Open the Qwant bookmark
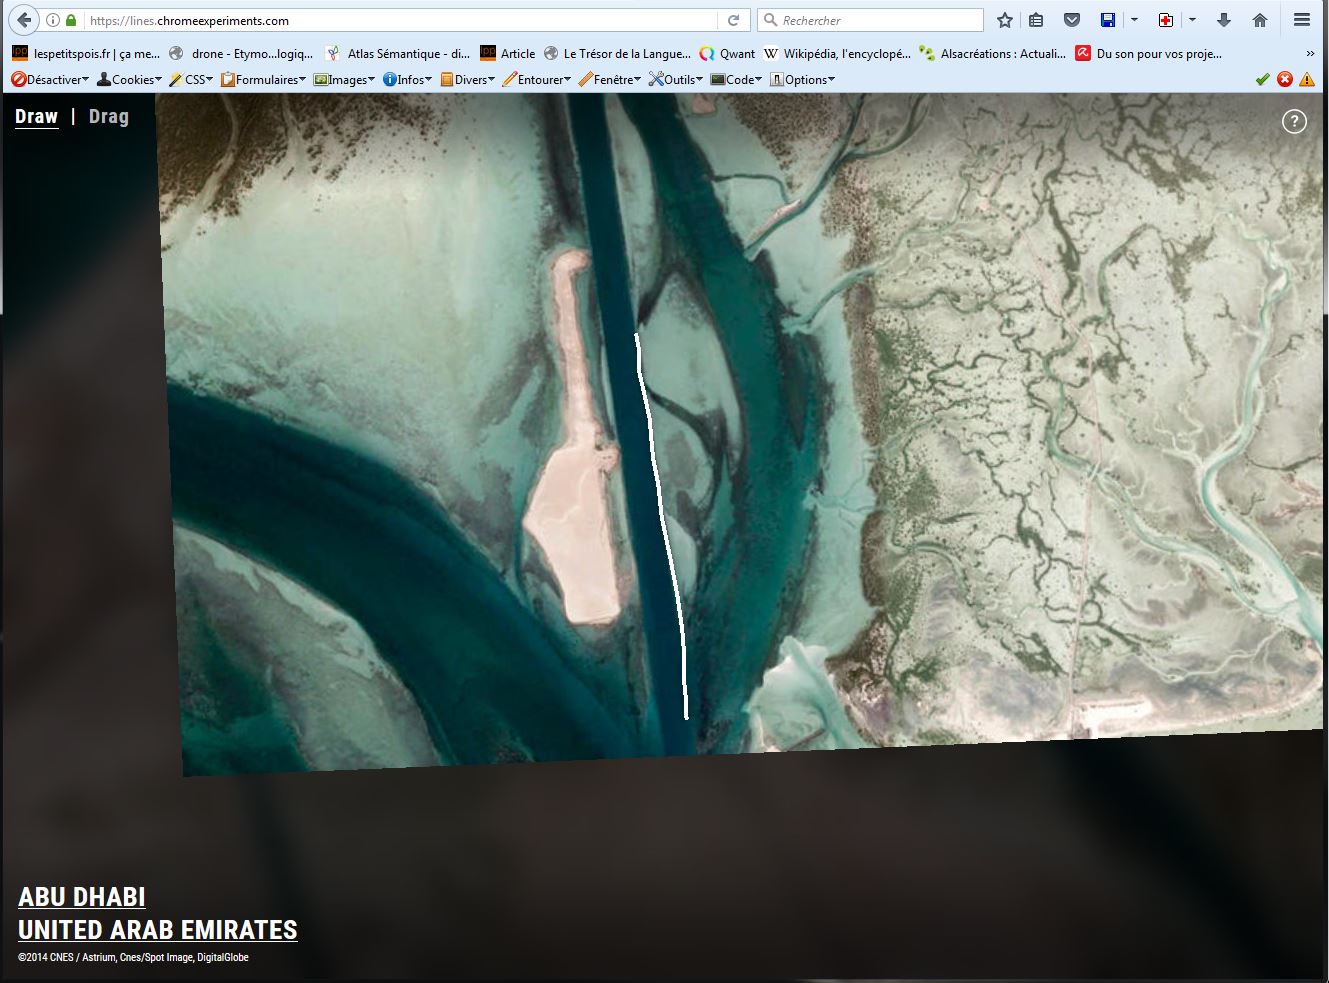This screenshot has width=1329, height=983. 727,54
